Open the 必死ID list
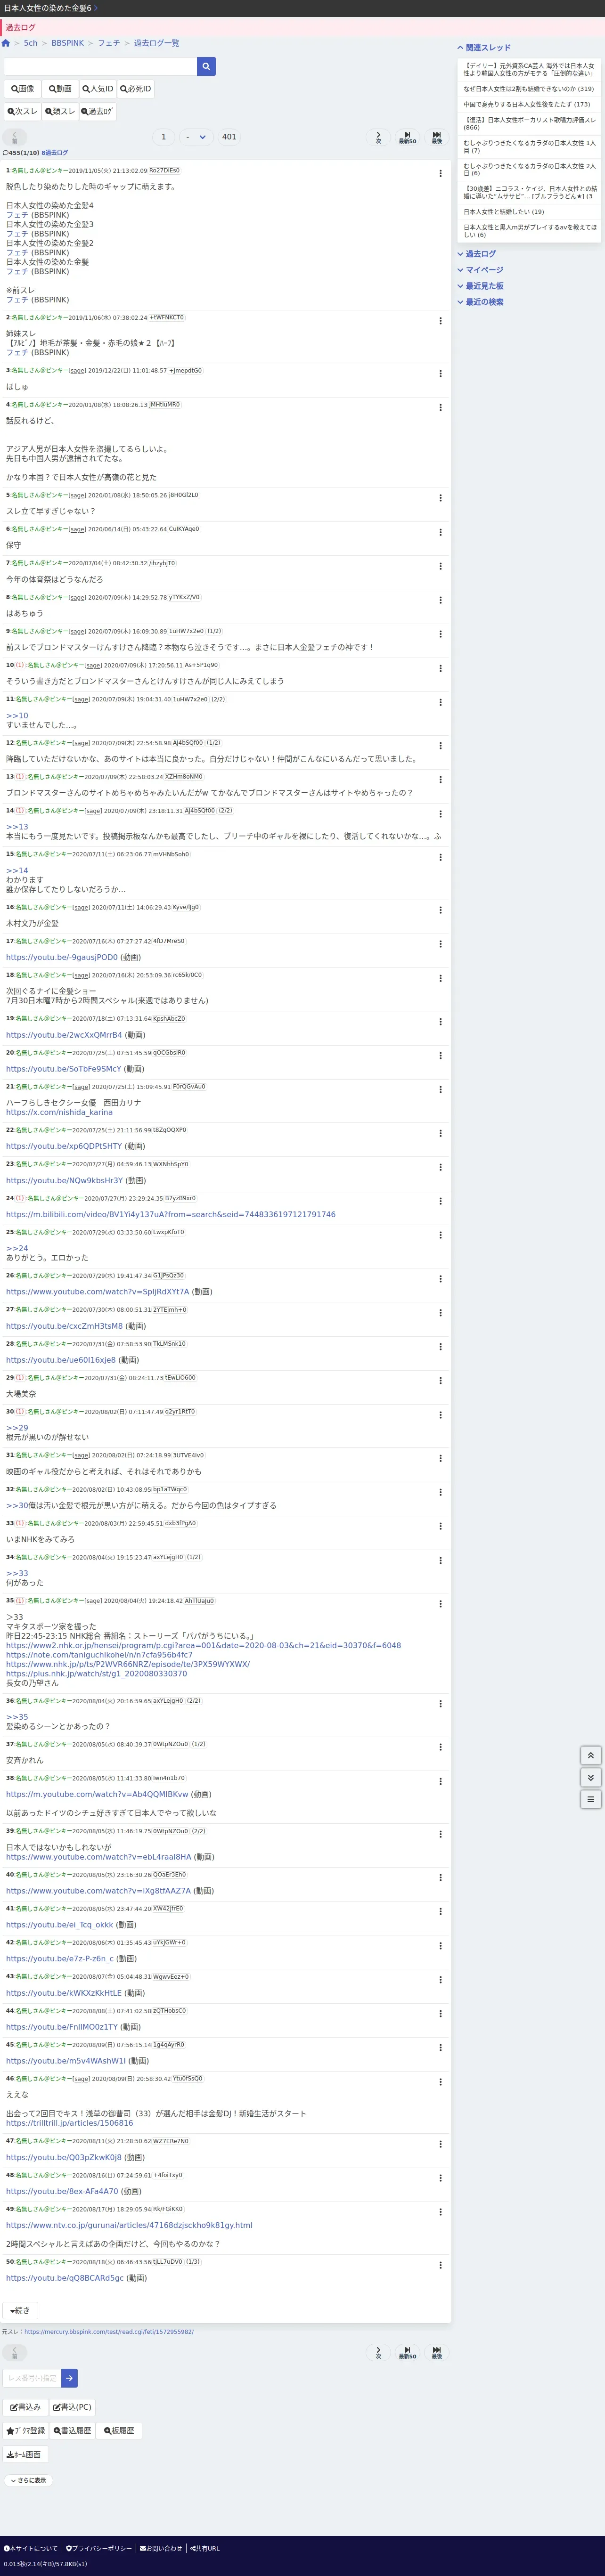605x2576 pixels. click(136, 89)
